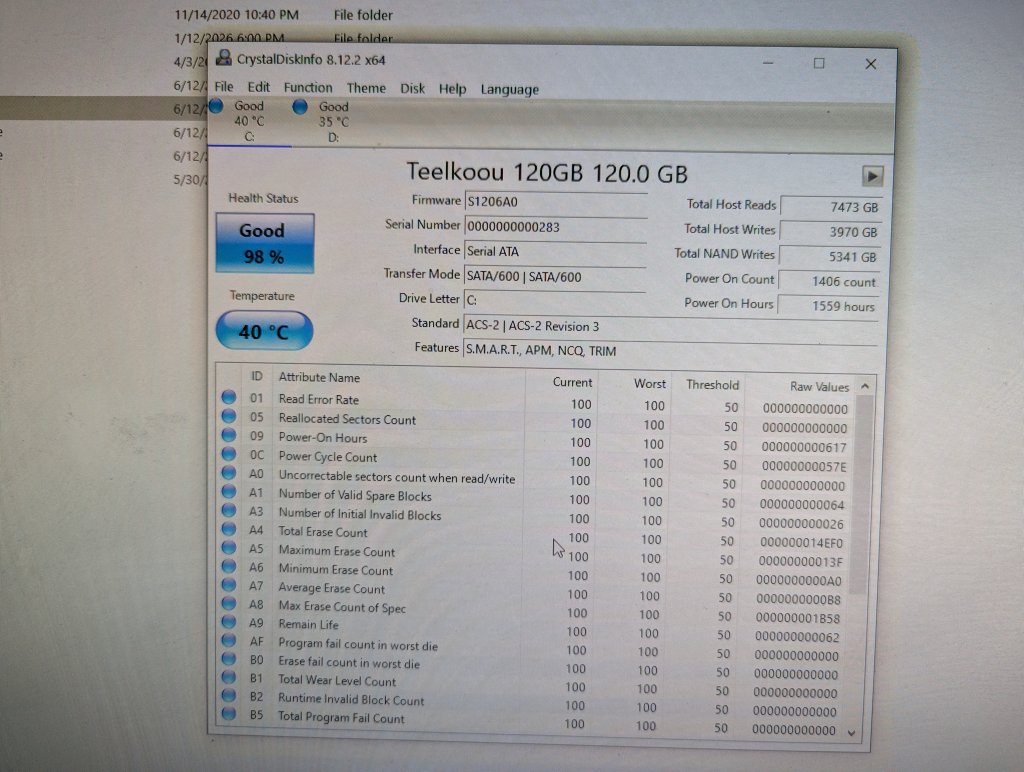Select 11/14/2020 File folder row in background window
The image size is (1024, 772).
(283, 14)
